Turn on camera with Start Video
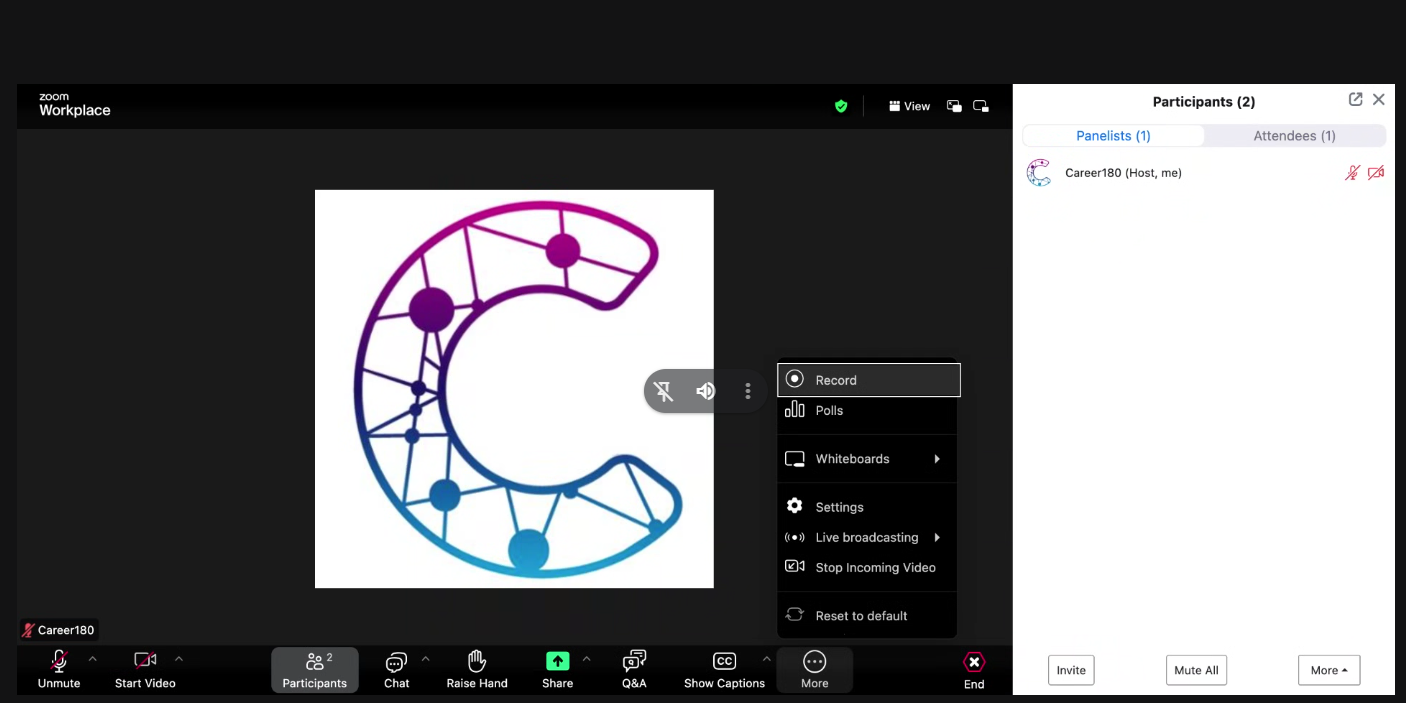This screenshot has height=703, width=1406. (145, 669)
